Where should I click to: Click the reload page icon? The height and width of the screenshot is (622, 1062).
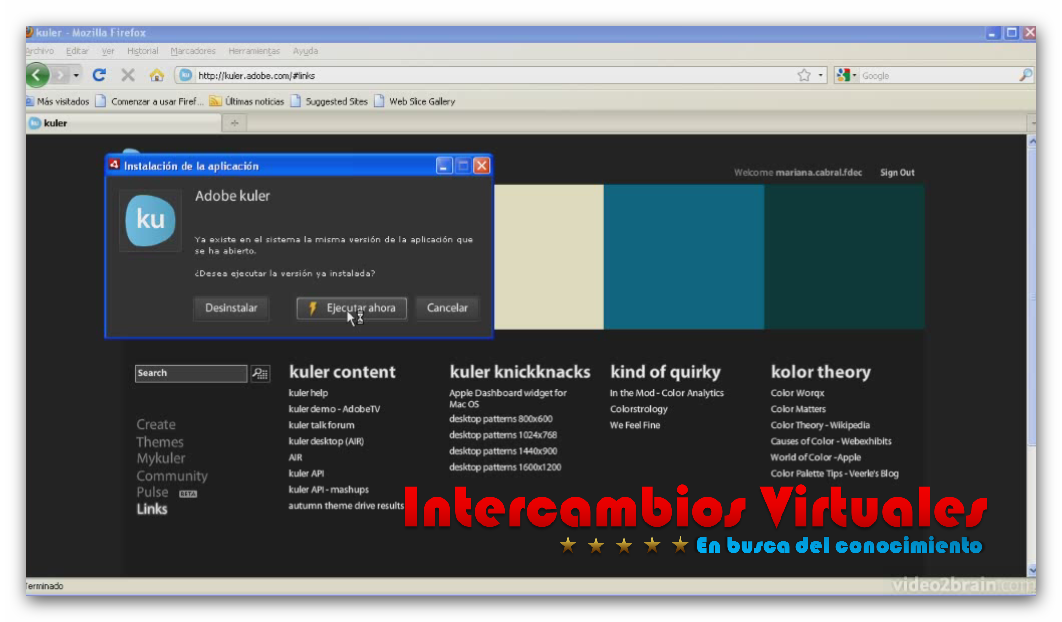[x=99, y=75]
